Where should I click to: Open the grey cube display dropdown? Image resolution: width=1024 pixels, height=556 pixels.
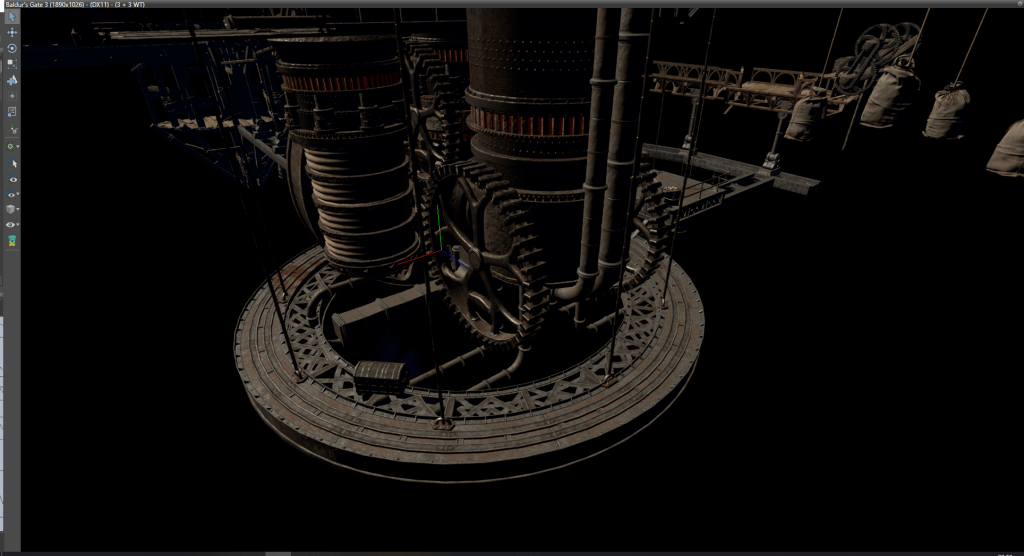(12, 209)
